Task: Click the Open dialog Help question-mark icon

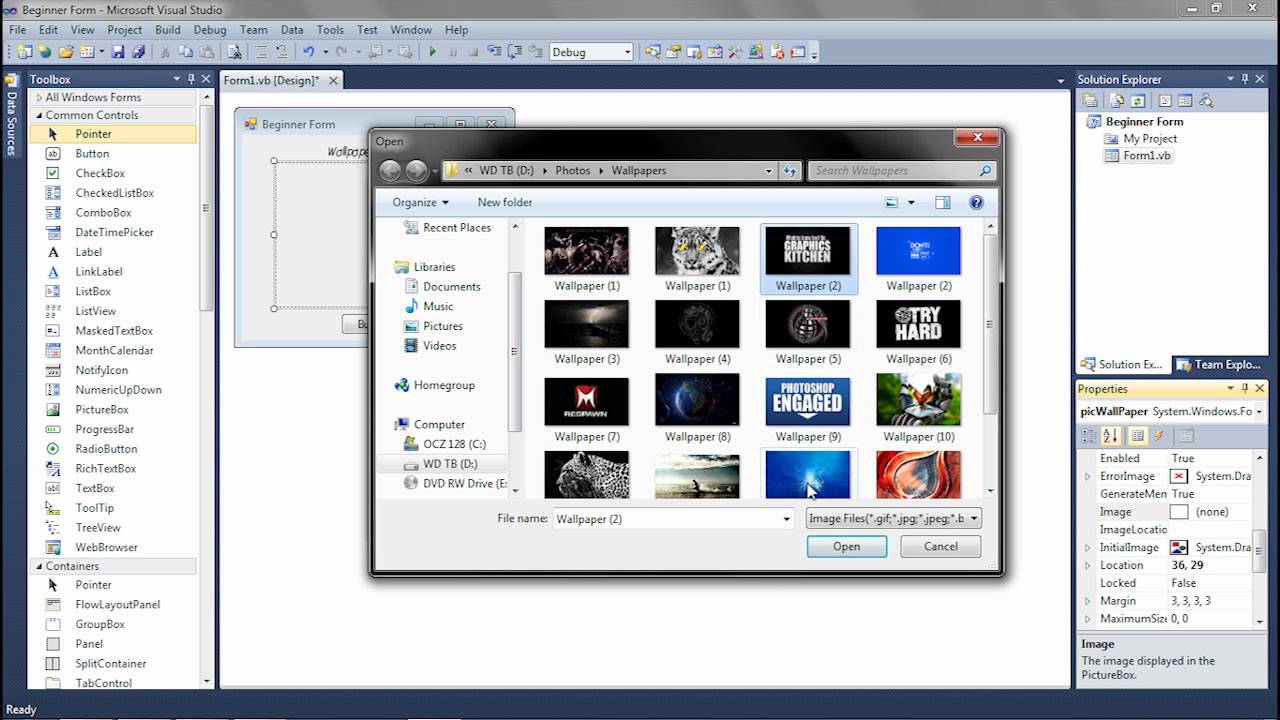Action: pyautogui.click(x=976, y=202)
